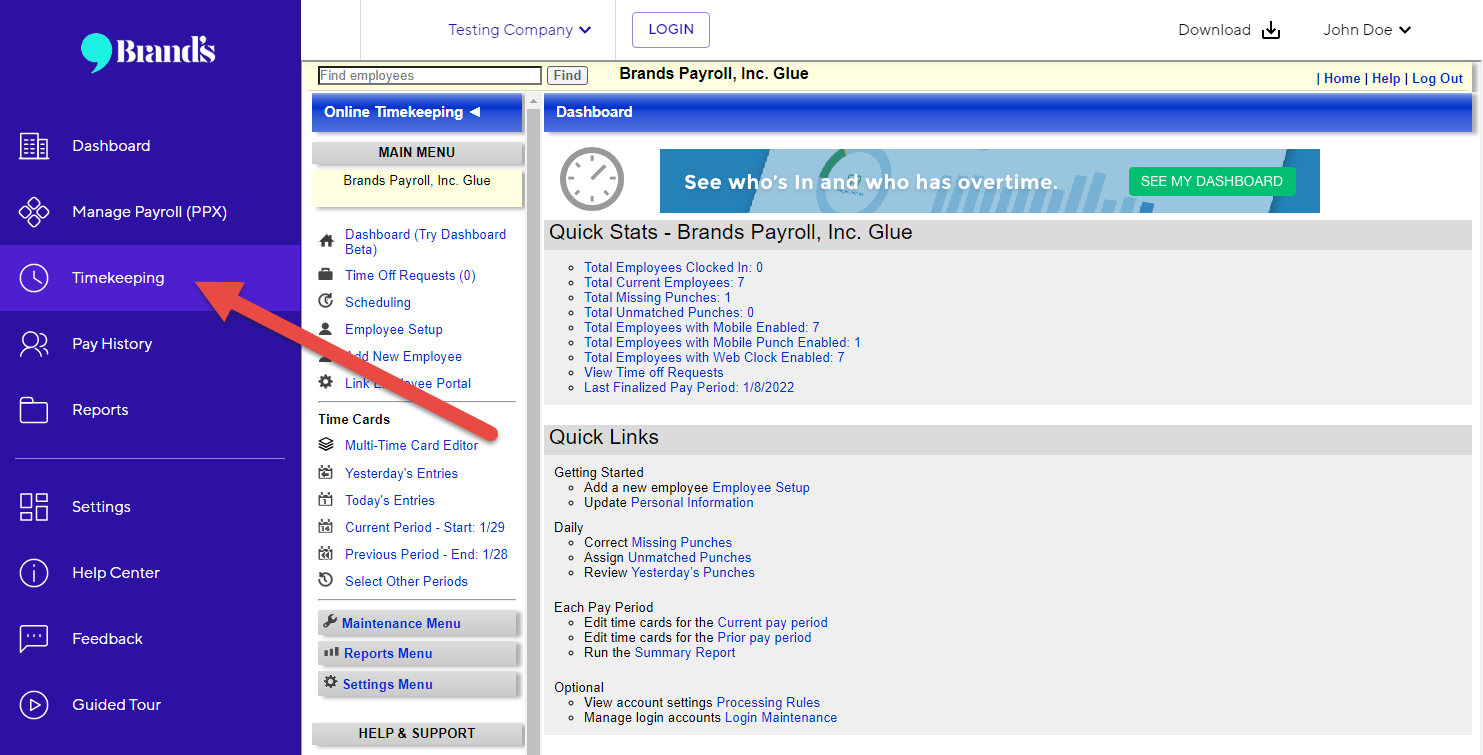Click Employee Setup link under Getting Started
The width and height of the screenshot is (1483, 755).
[x=761, y=487]
